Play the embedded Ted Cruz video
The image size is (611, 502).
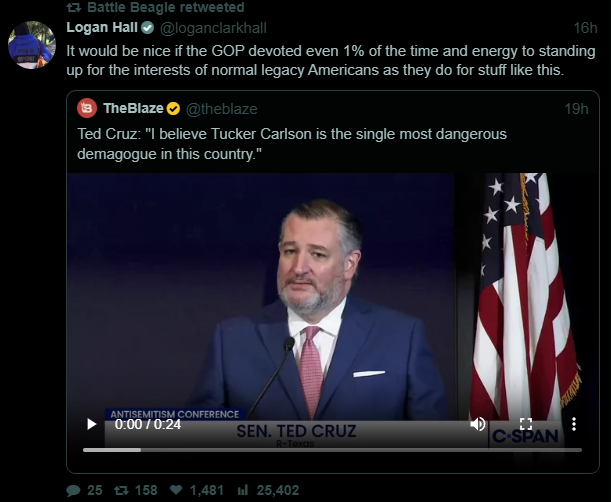92,424
